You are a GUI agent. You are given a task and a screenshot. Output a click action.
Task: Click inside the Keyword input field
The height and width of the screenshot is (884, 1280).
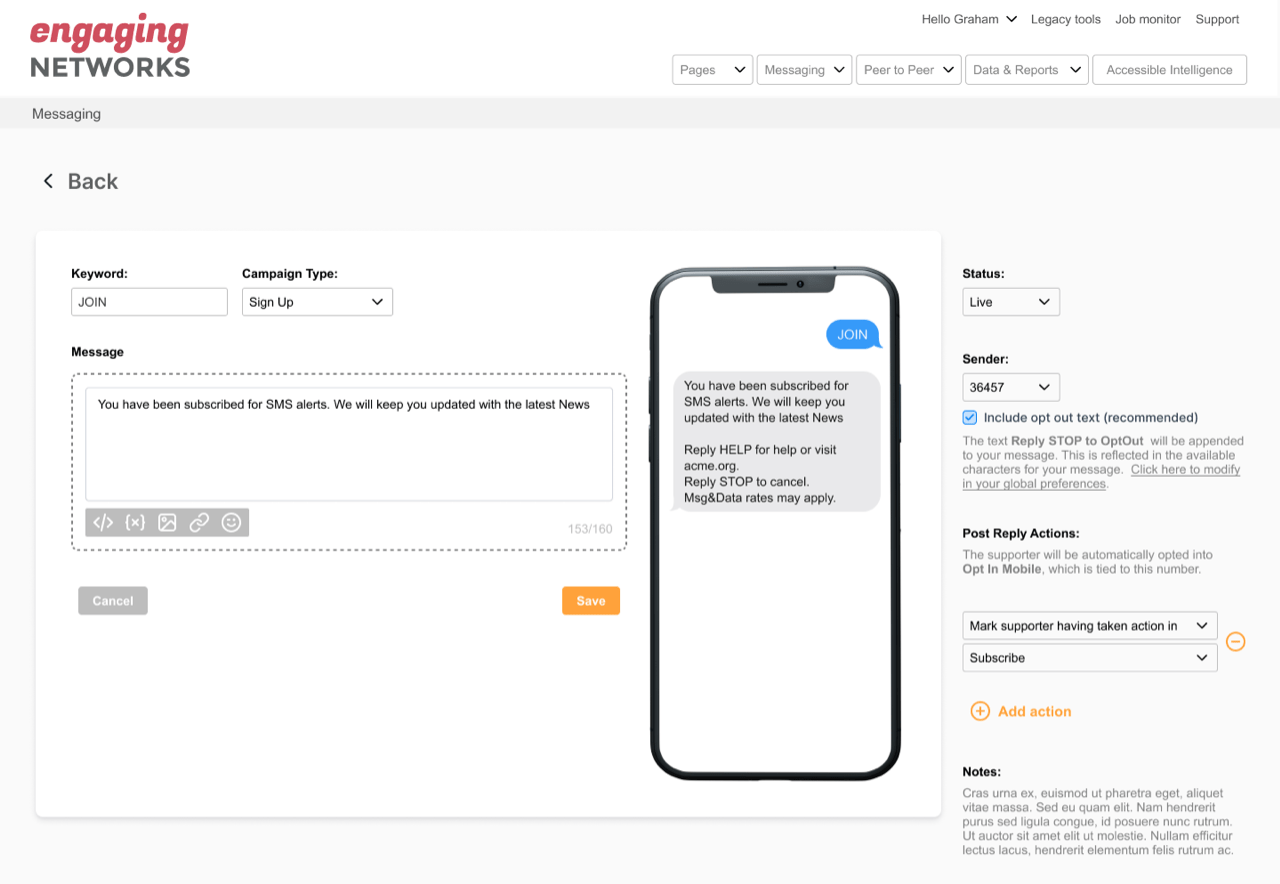click(x=148, y=301)
